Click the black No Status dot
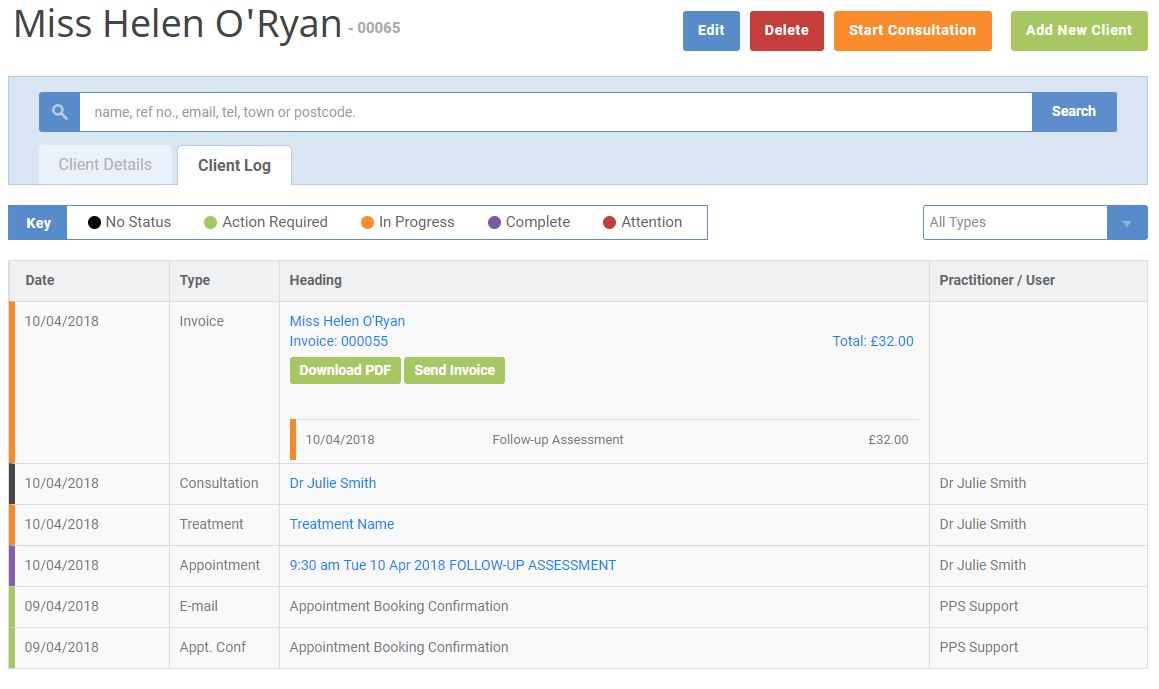 (94, 223)
